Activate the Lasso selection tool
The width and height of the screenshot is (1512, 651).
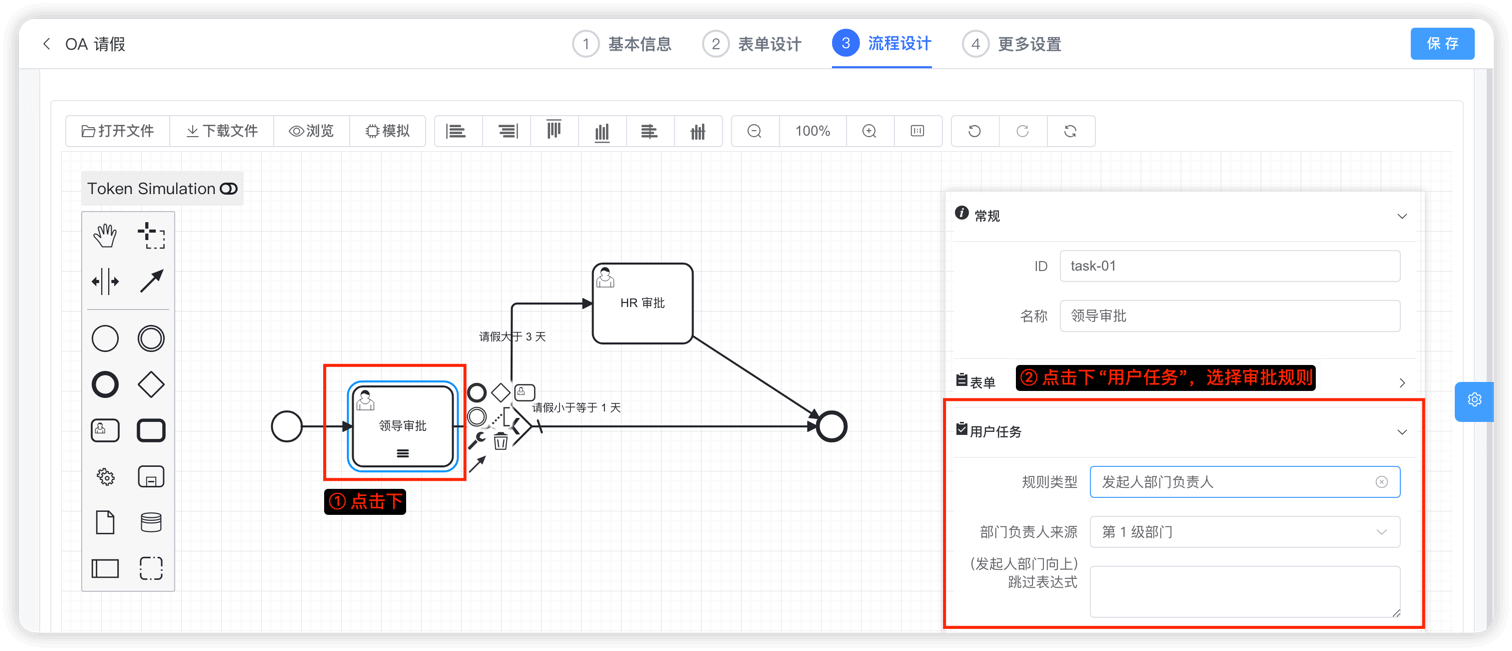(151, 235)
